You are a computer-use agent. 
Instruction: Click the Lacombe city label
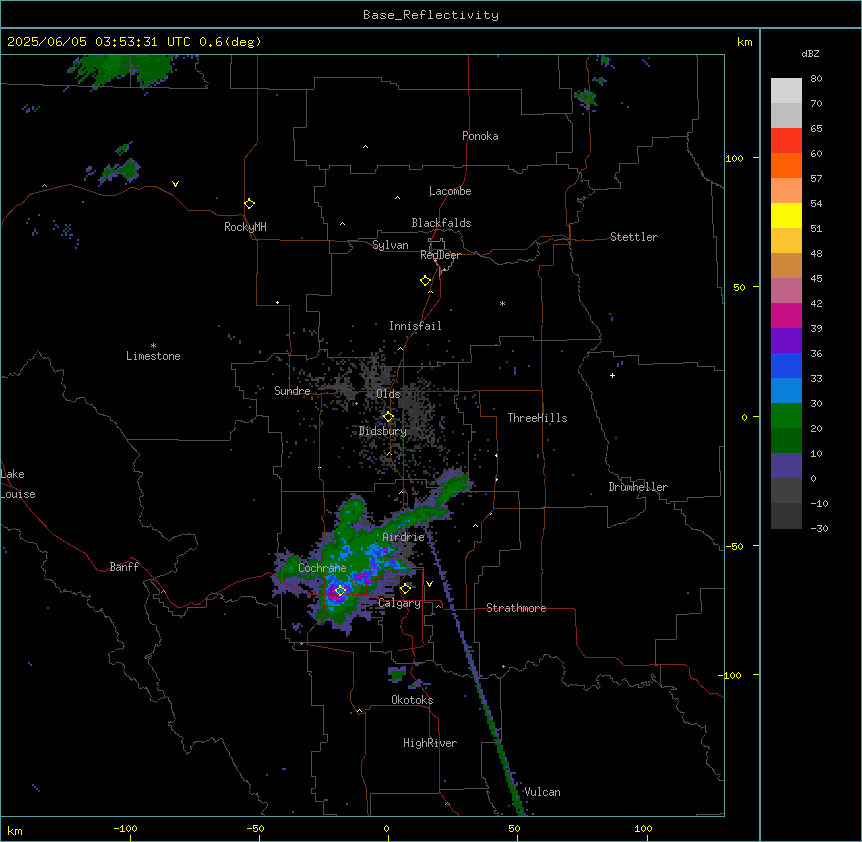click(x=450, y=191)
